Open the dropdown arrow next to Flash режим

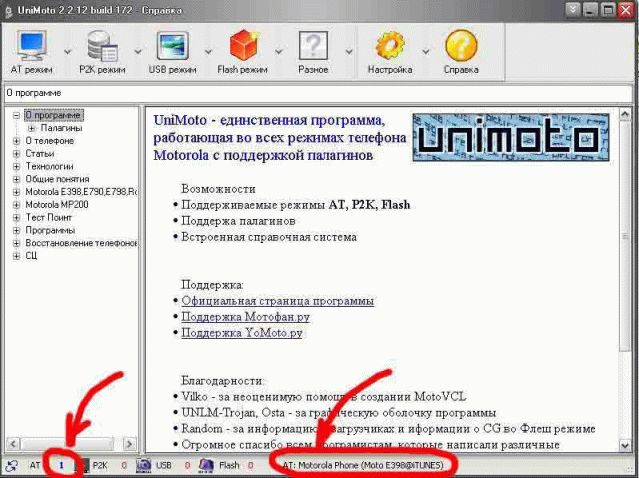coord(279,51)
